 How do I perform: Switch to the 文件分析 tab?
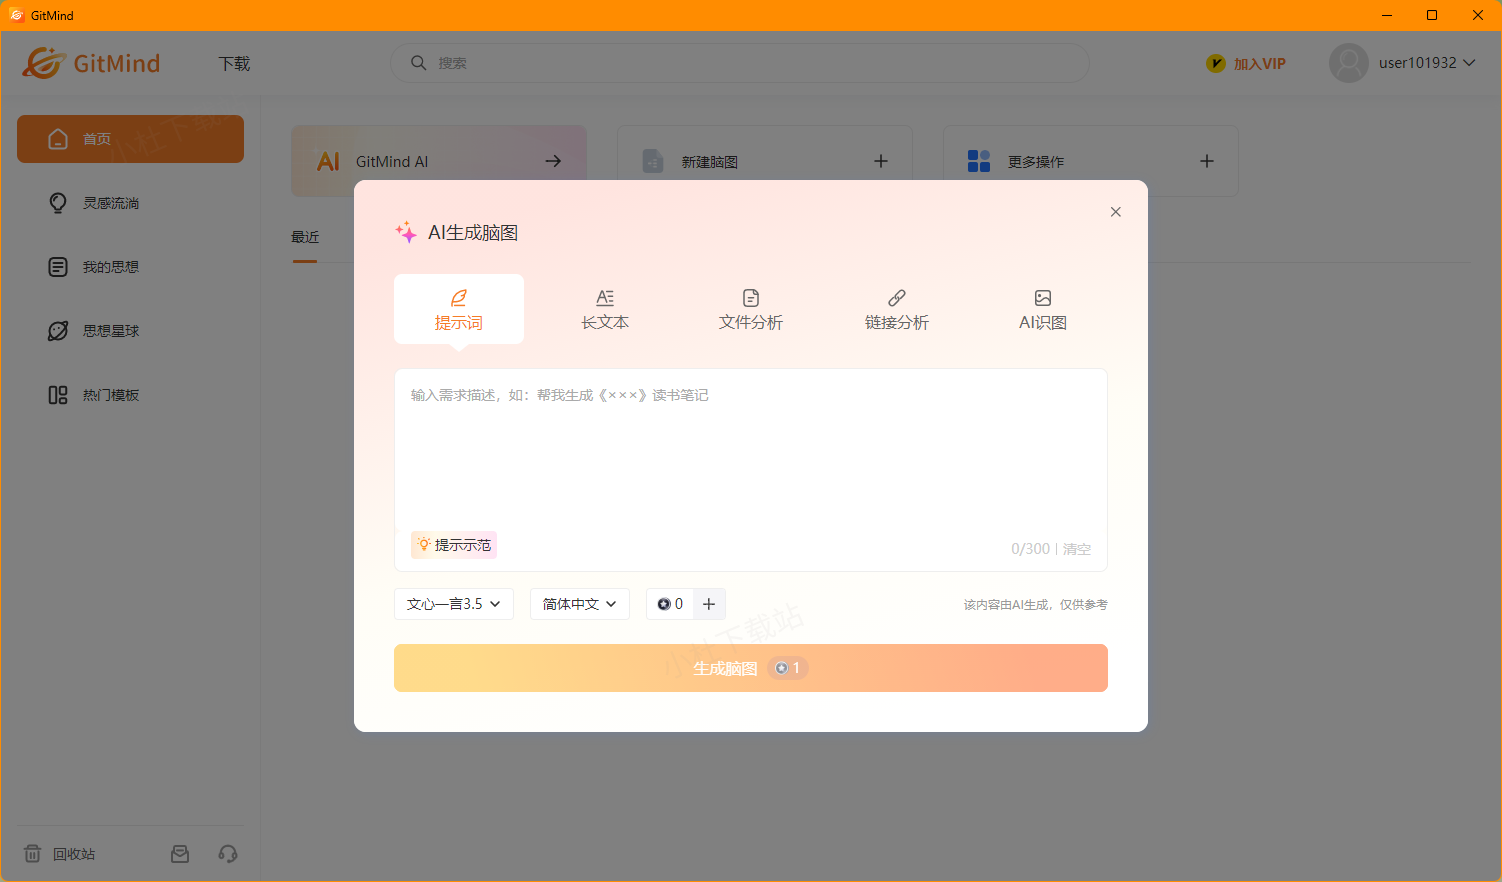(x=751, y=309)
